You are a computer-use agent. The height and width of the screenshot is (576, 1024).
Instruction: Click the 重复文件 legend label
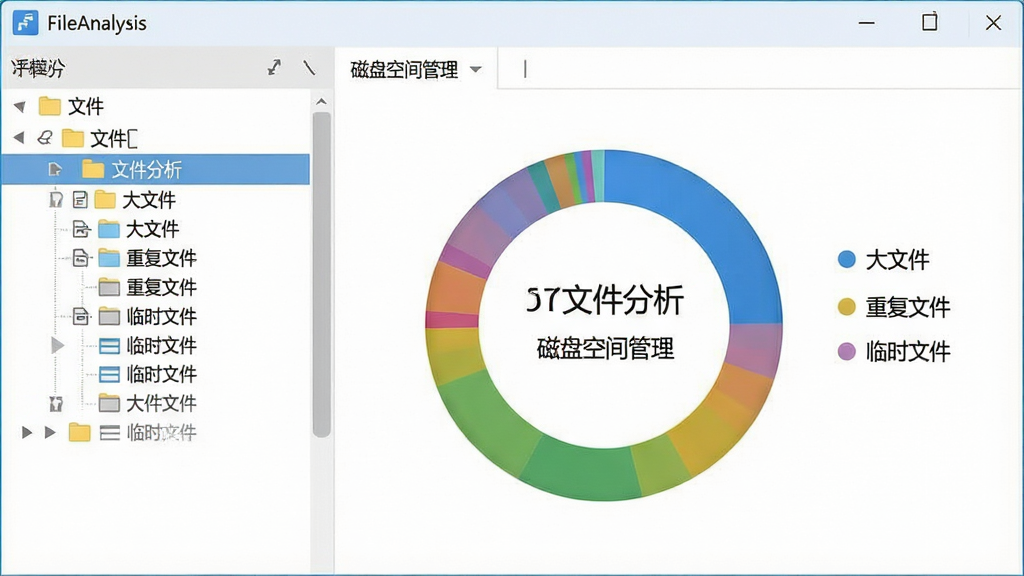(908, 307)
